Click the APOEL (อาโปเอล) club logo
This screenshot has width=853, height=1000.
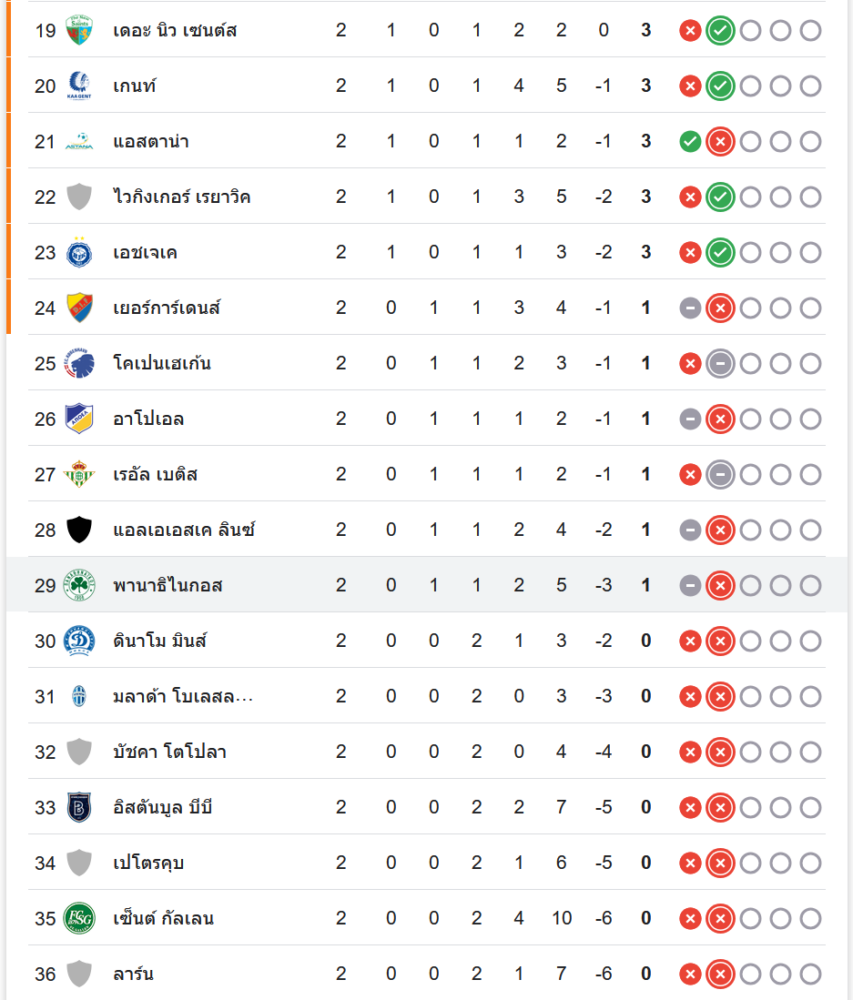[79, 418]
